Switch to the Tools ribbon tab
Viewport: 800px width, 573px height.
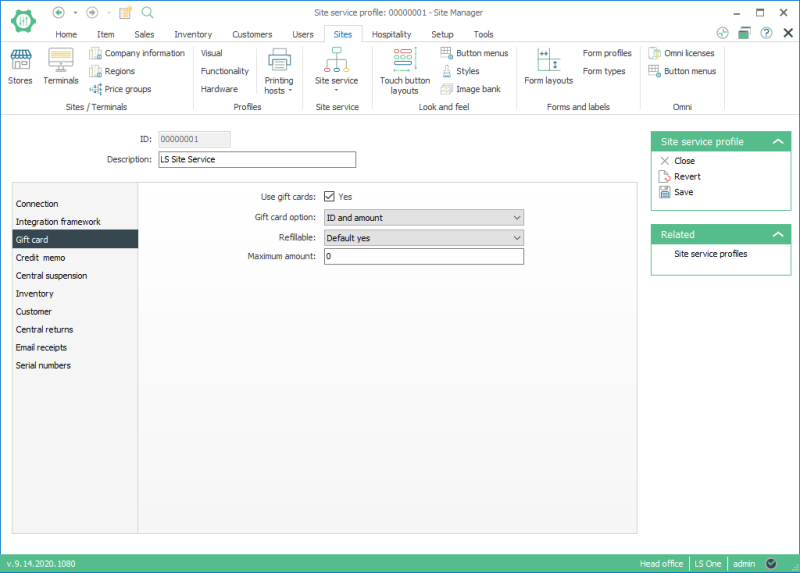483,34
